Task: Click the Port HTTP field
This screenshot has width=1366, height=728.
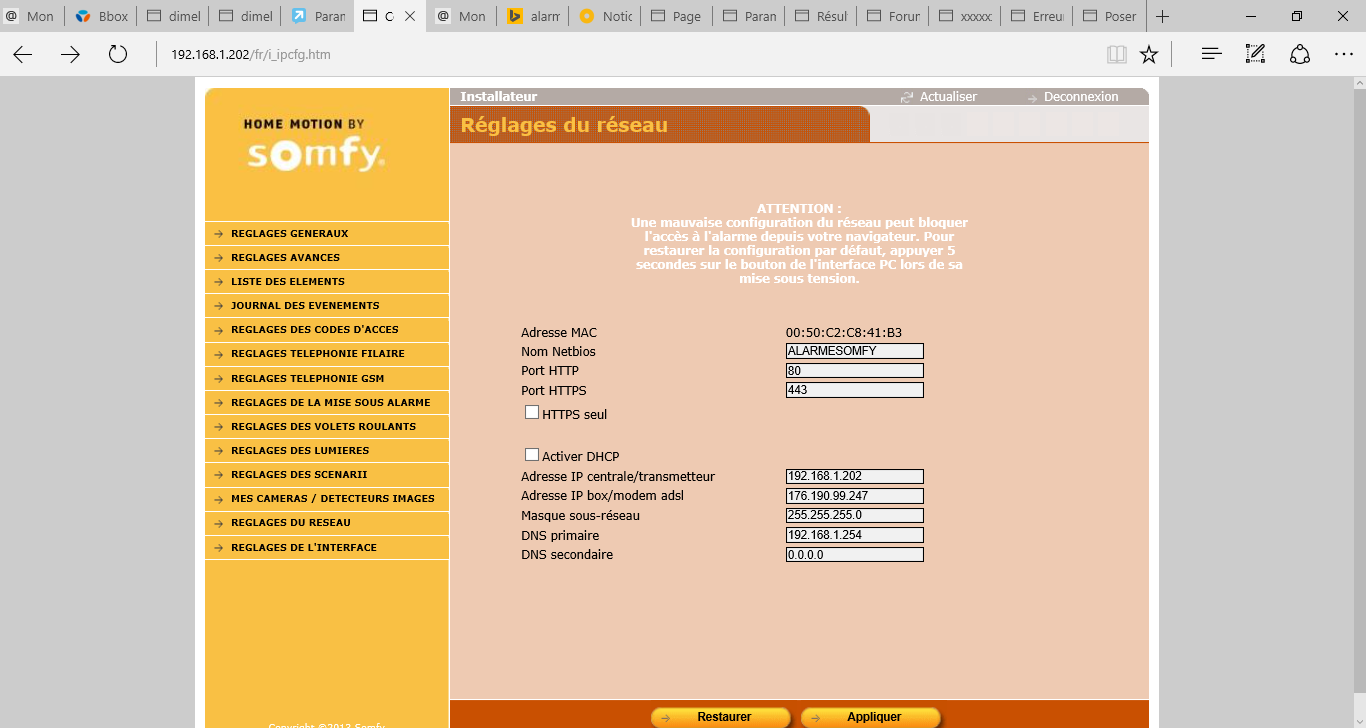Action: pyautogui.click(x=855, y=371)
